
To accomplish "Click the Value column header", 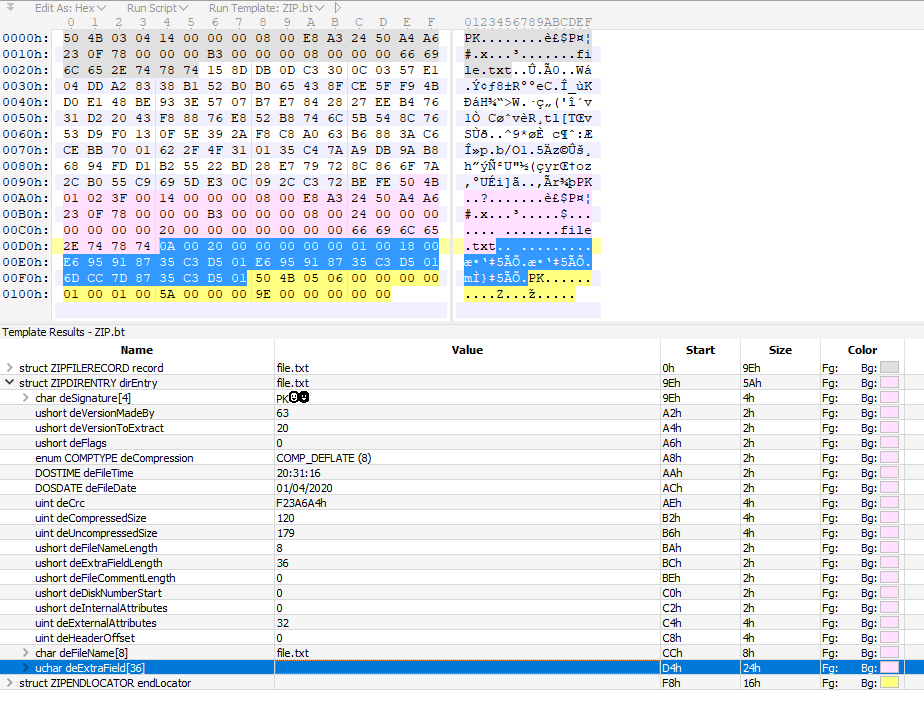I will point(467,349).
